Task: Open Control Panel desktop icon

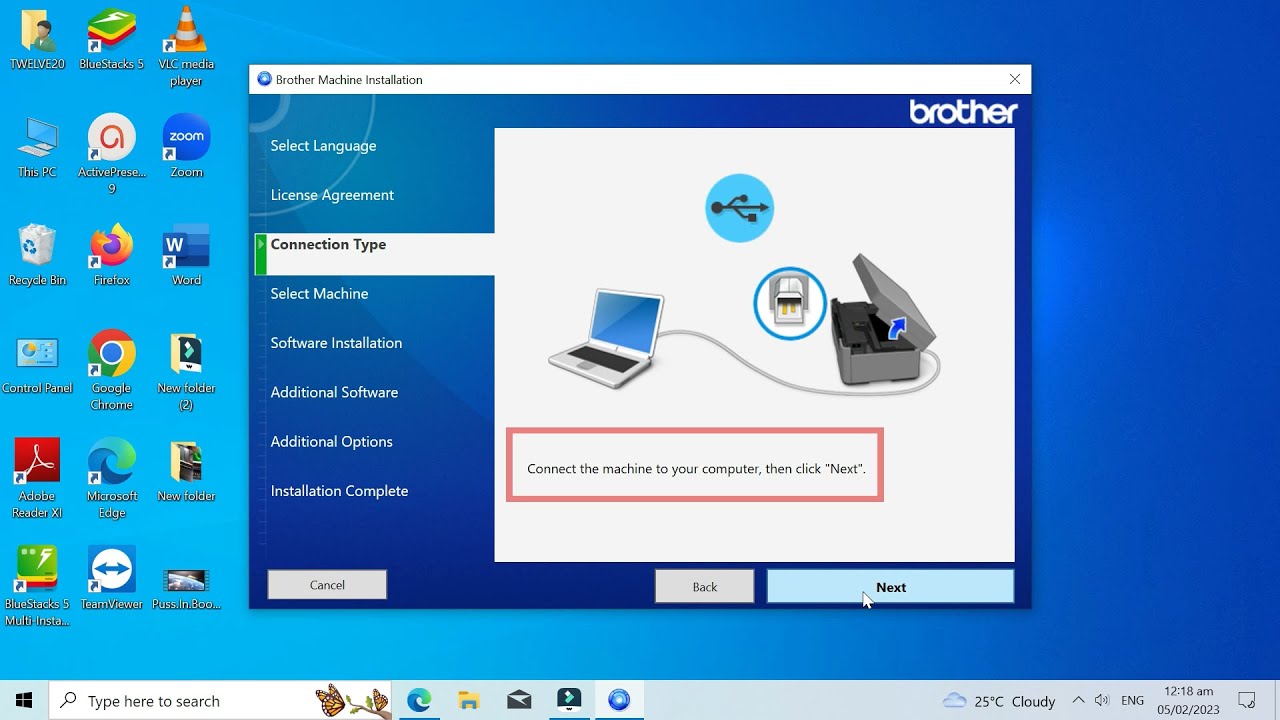Action: click(37, 363)
